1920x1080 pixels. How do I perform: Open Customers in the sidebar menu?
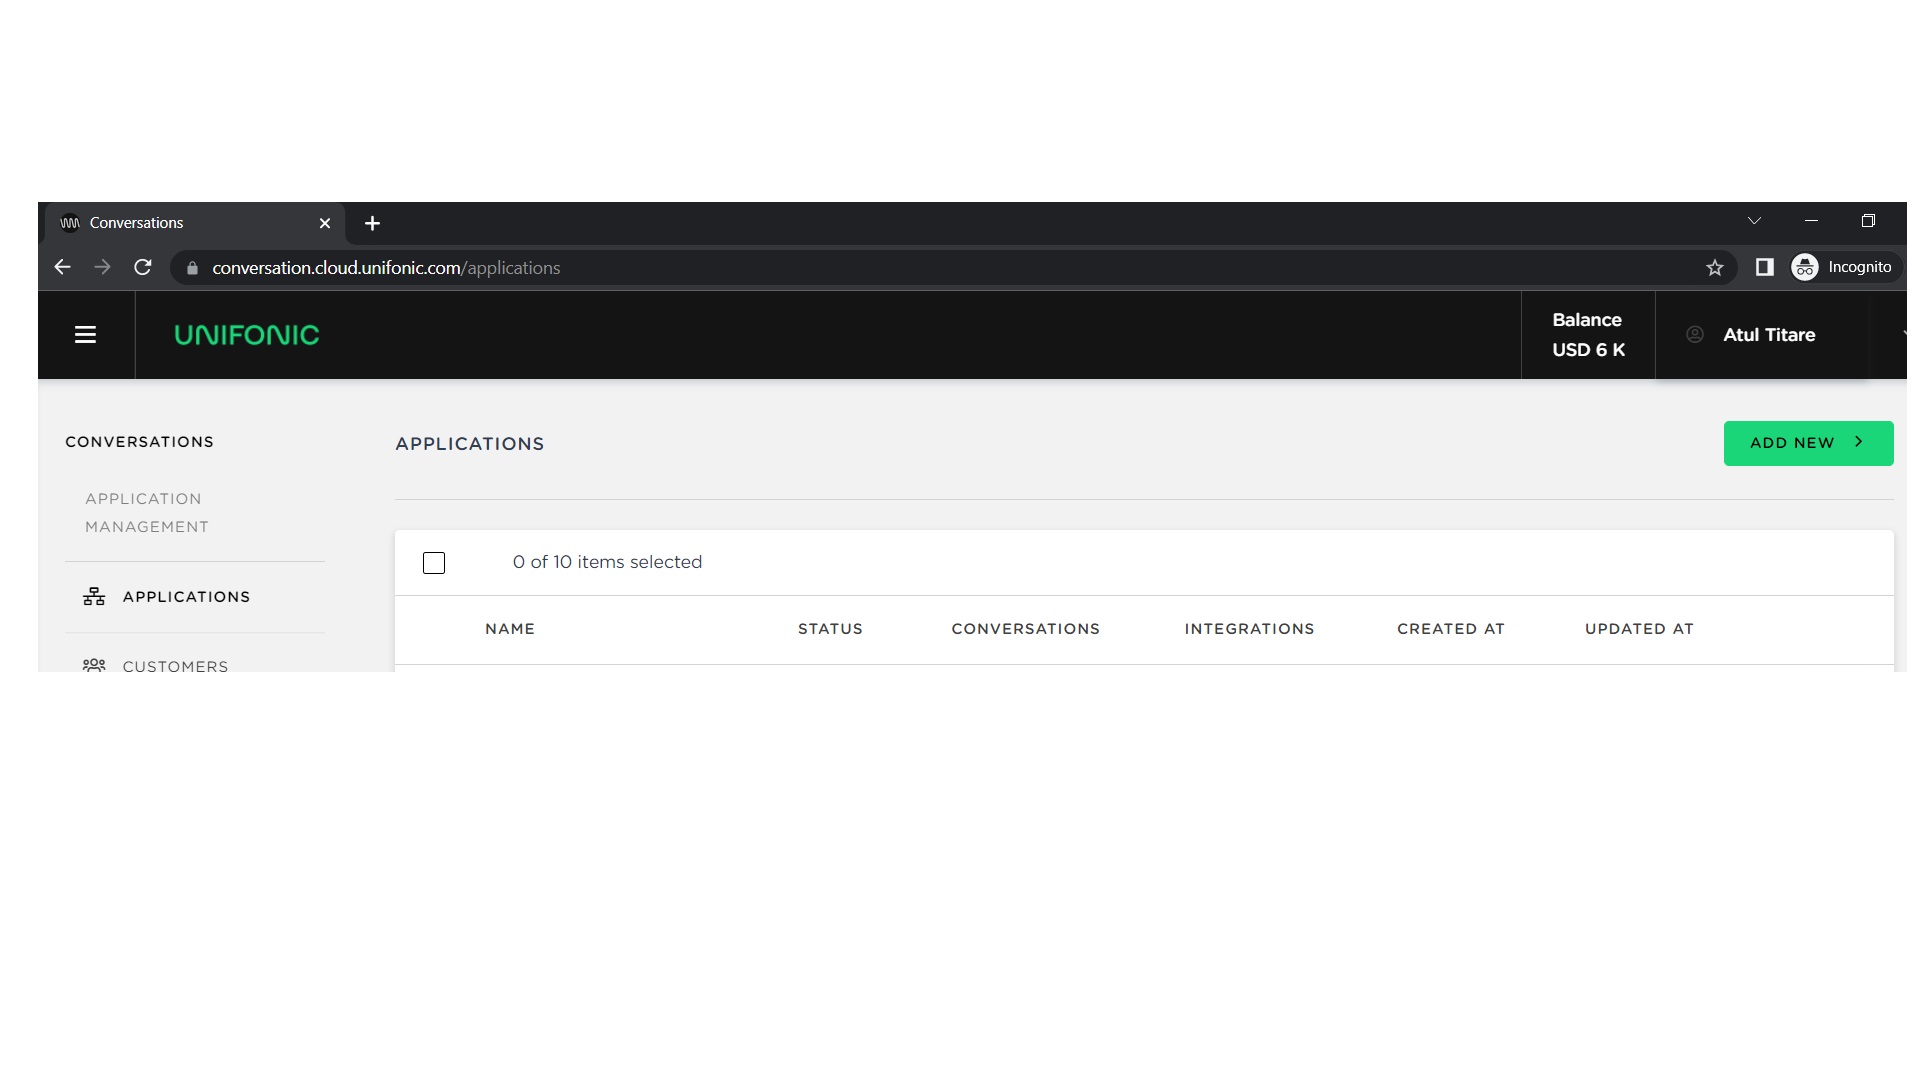pyautogui.click(x=175, y=665)
